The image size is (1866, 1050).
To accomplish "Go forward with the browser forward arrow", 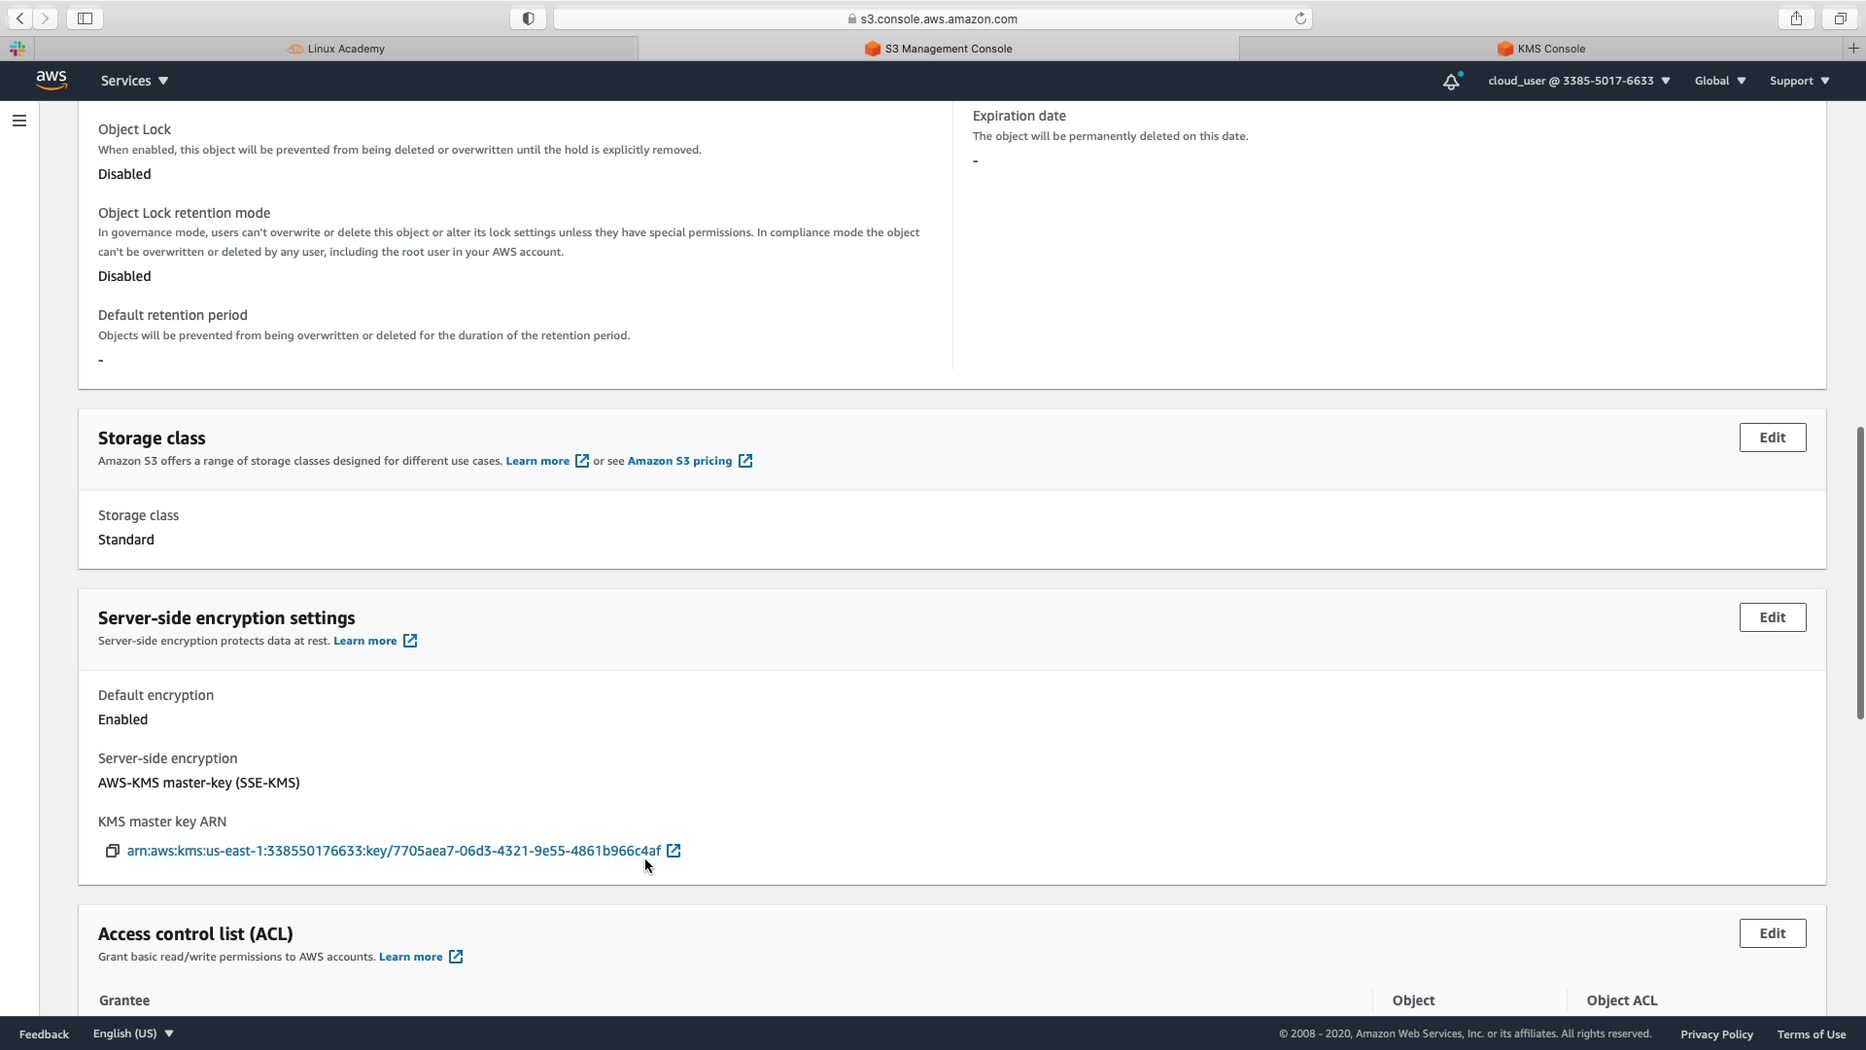I will pyautogui.click(x=45, y=18).
